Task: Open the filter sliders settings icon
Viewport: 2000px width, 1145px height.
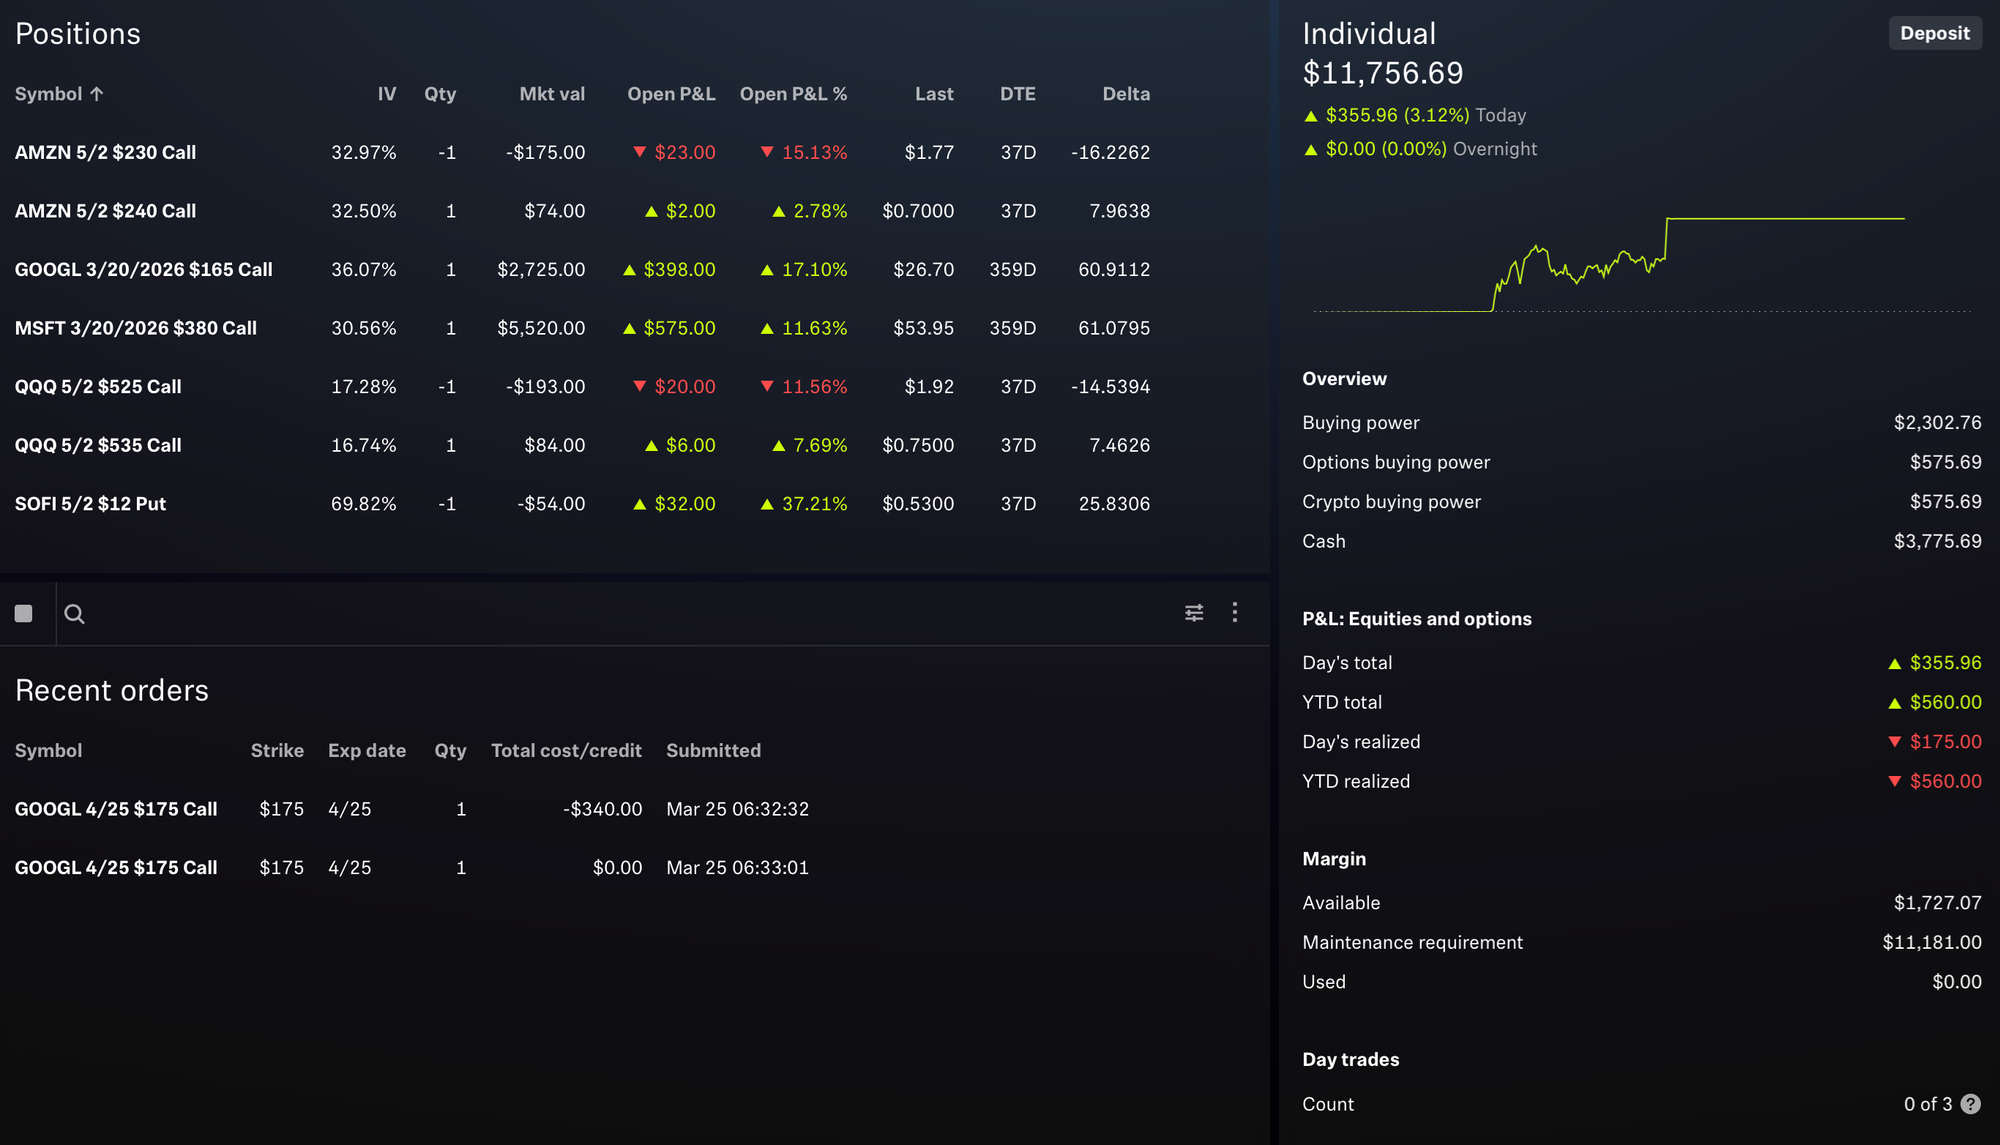Action: pyautogui.click(x=1194, y=612)
